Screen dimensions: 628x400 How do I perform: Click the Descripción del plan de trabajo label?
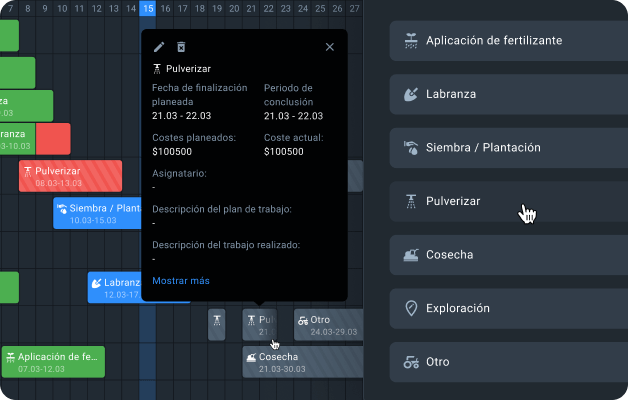222,209
